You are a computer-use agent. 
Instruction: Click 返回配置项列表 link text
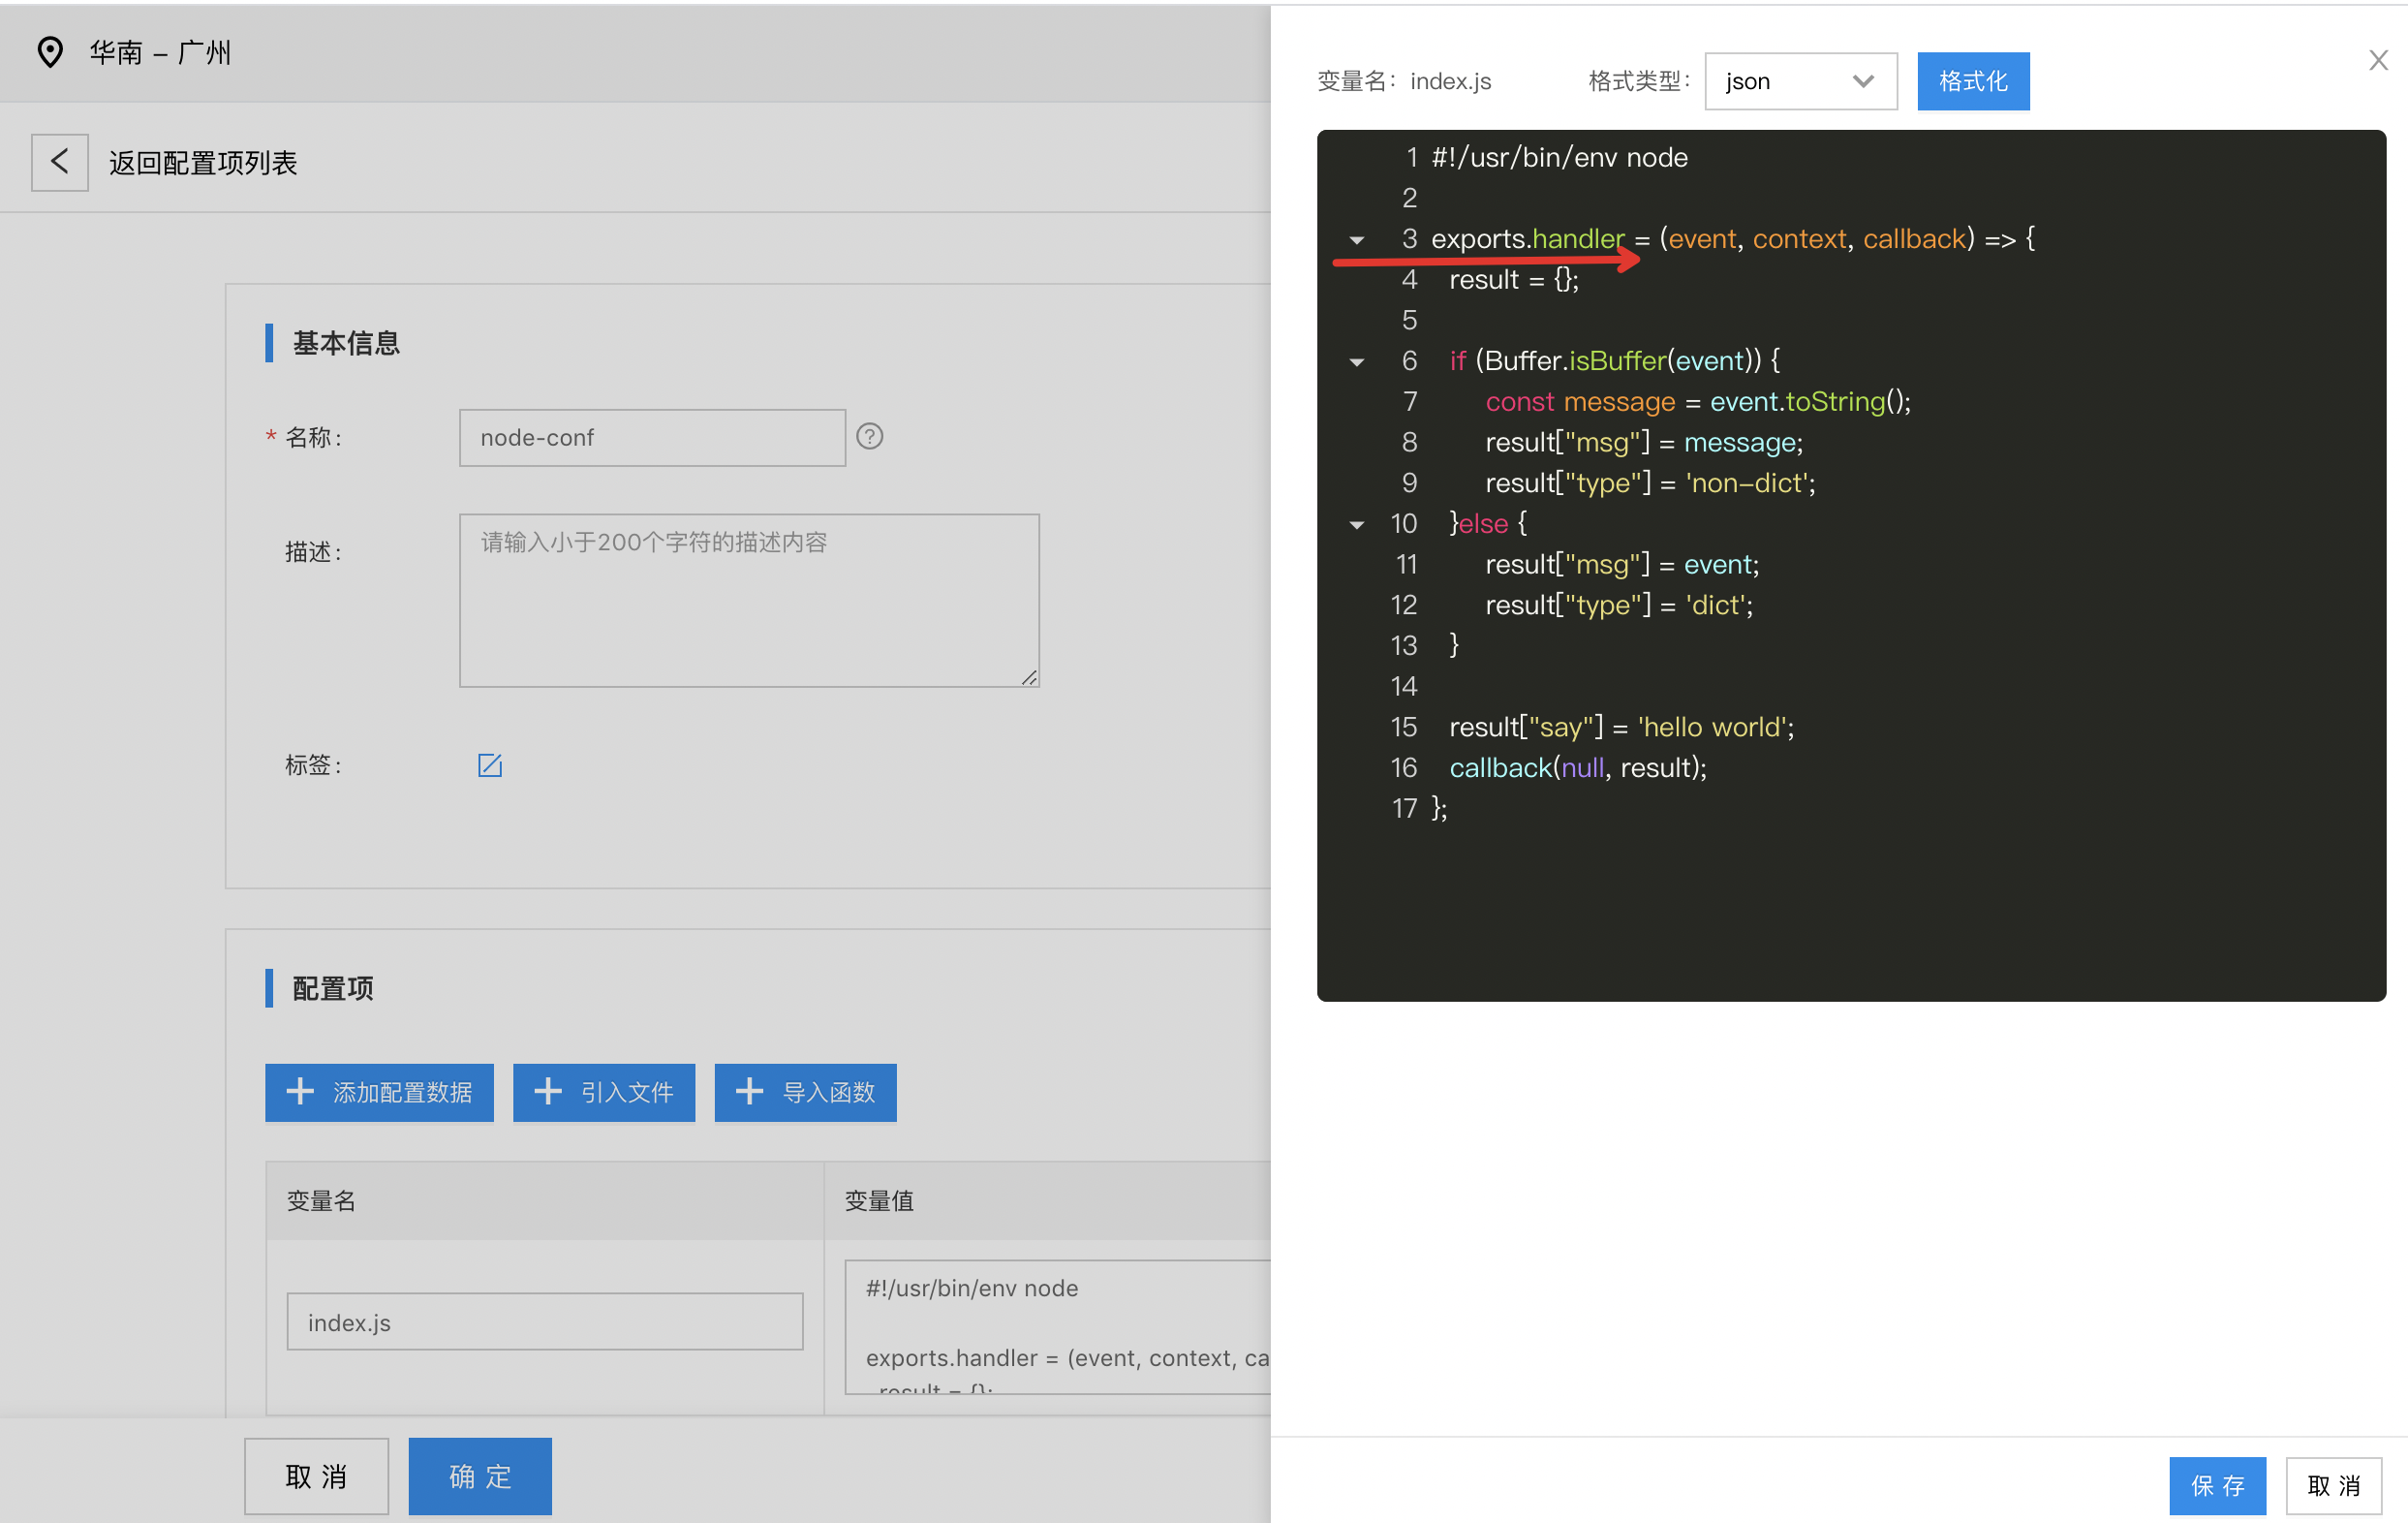click(x=203, y=163)
